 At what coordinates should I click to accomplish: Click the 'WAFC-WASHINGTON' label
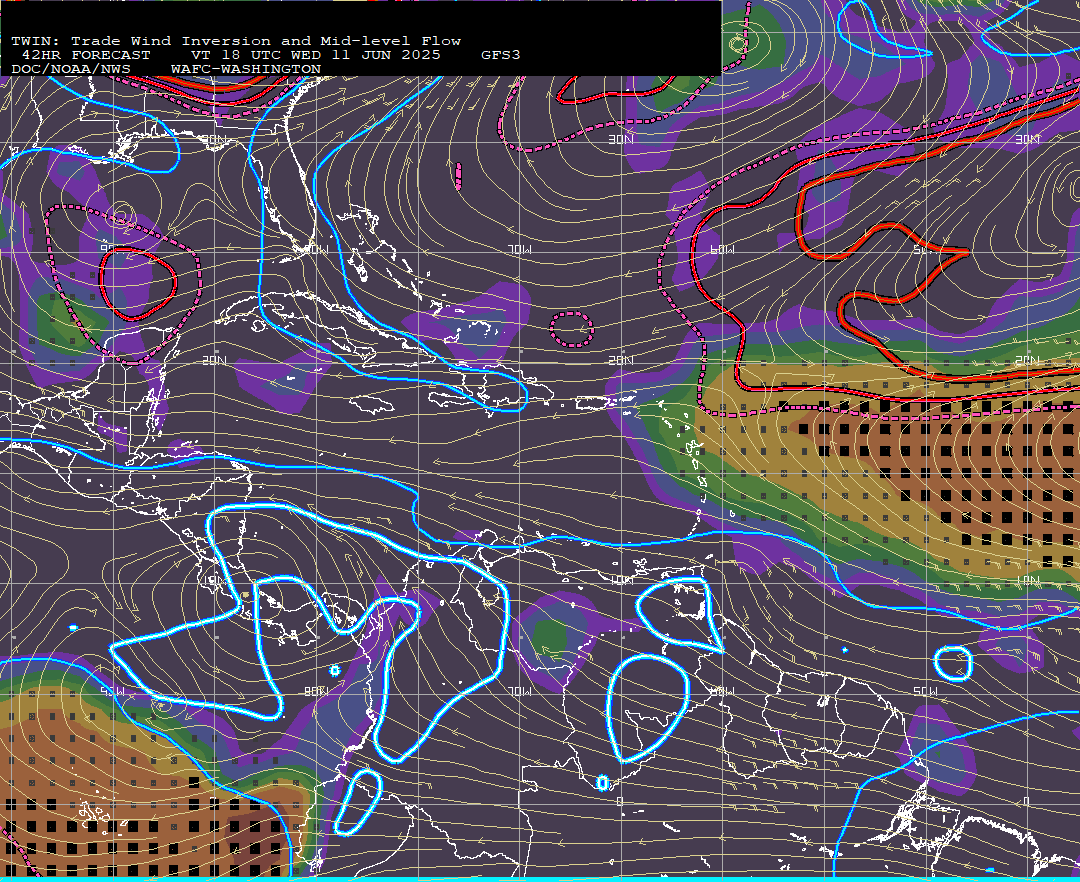(246, 70)
